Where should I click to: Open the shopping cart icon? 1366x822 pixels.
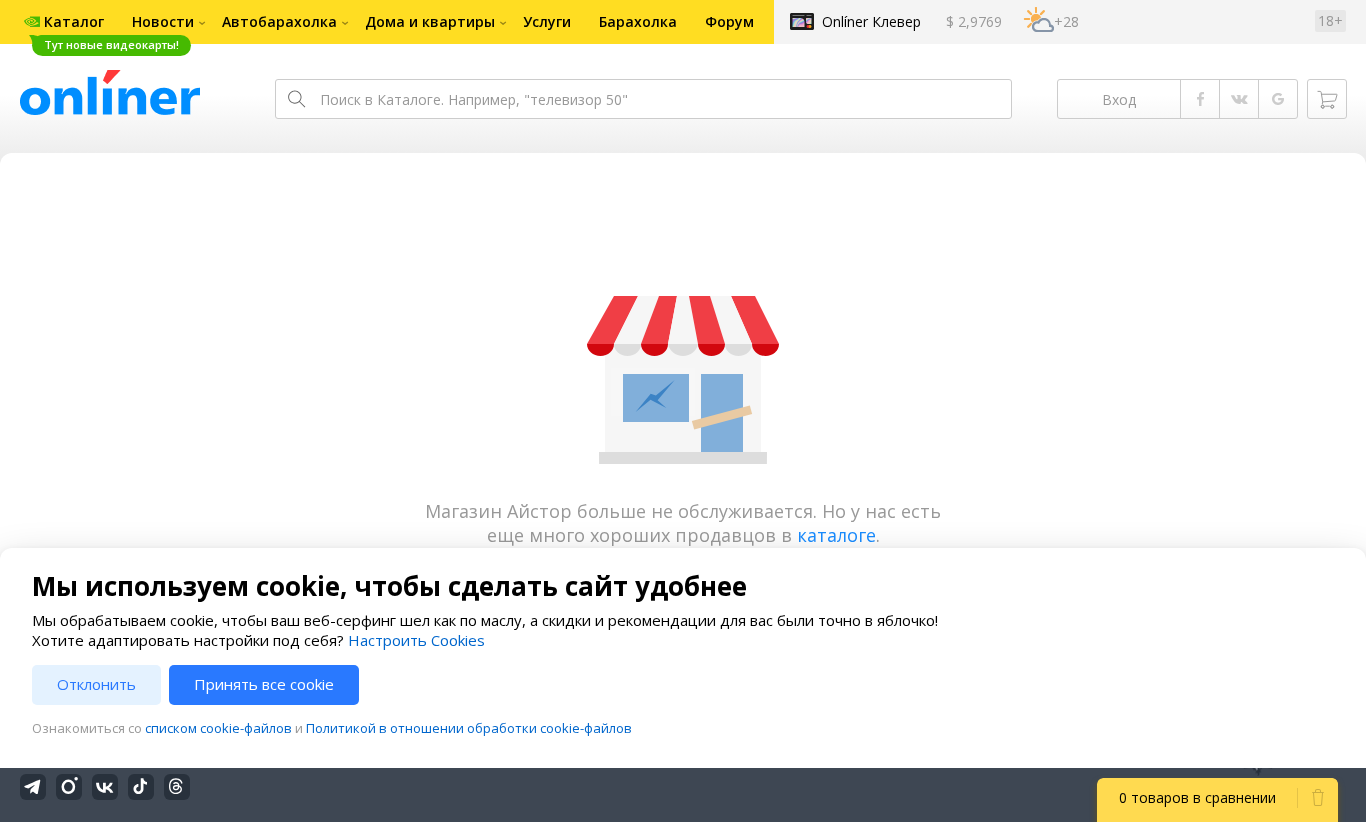[1327, 99]
